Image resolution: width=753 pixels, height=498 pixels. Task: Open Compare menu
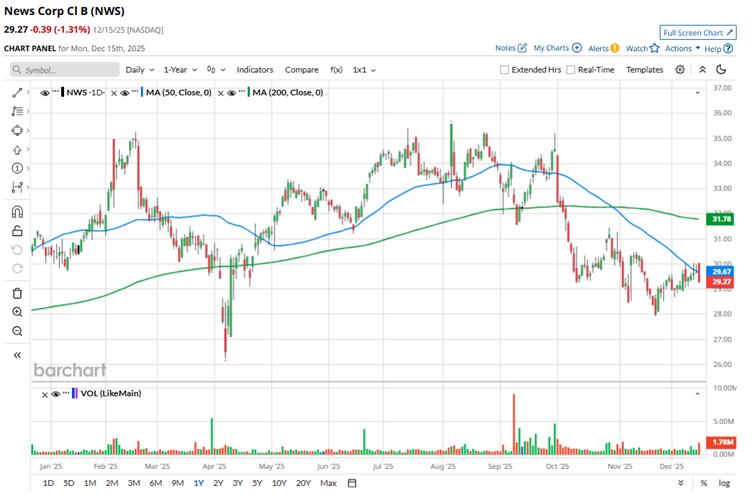pyautogui.click(x=302, y=70)
